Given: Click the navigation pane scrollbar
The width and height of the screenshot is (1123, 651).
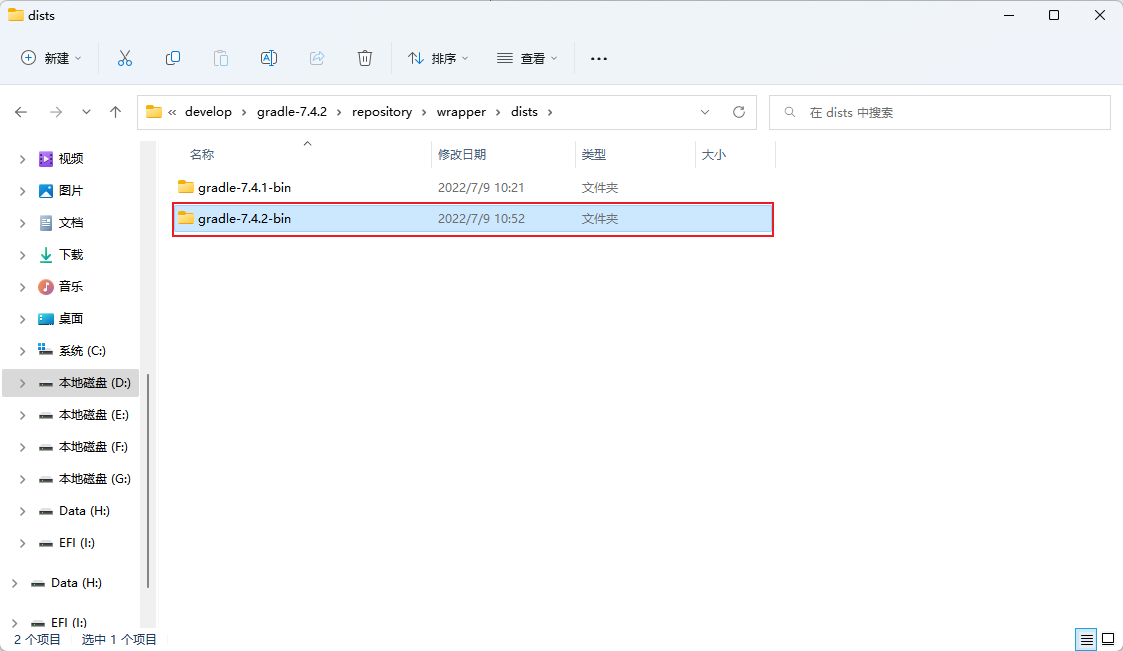Looking at the screenshot, I should tap(148, 481).
